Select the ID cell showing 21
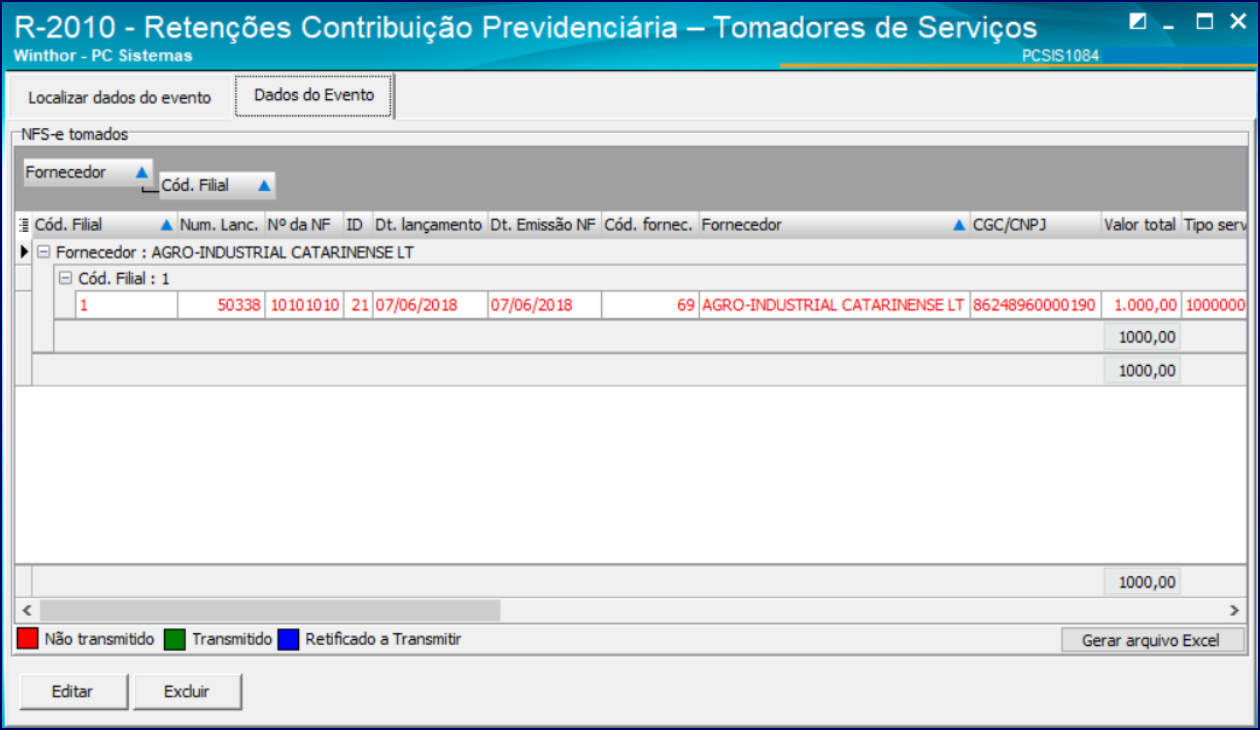 point(358,305)
